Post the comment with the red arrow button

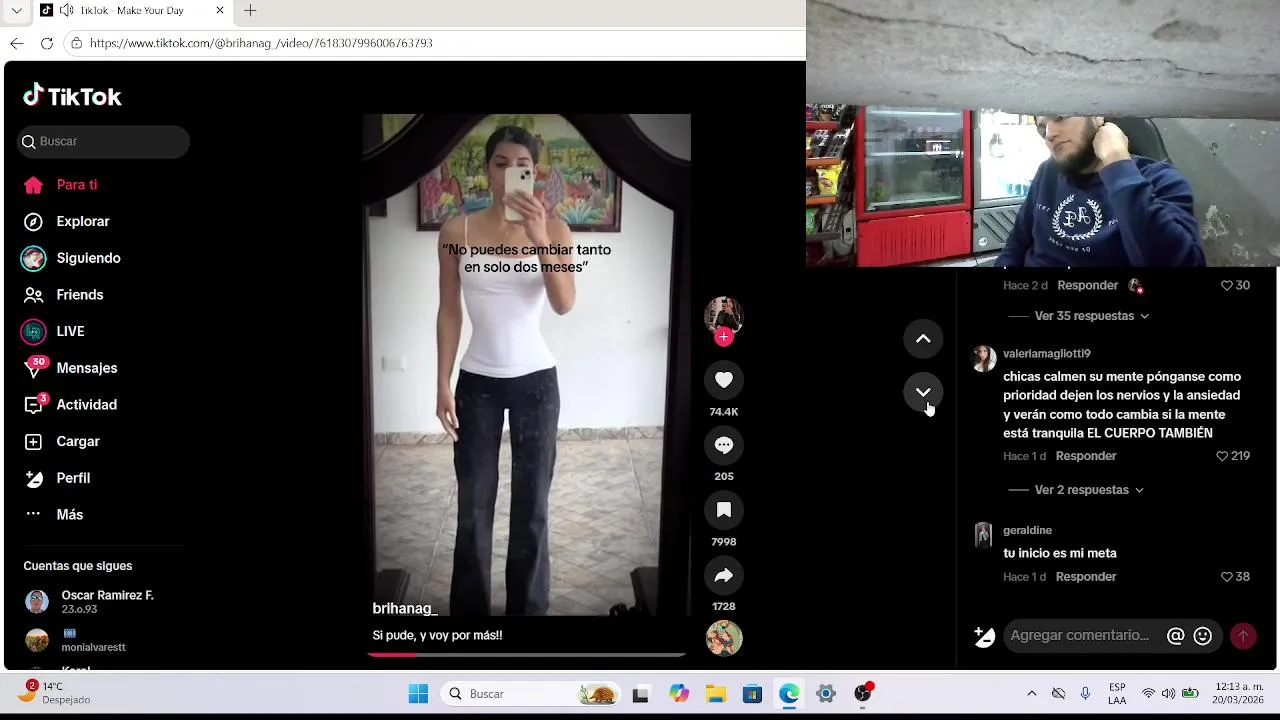(x=1243, y=636)
